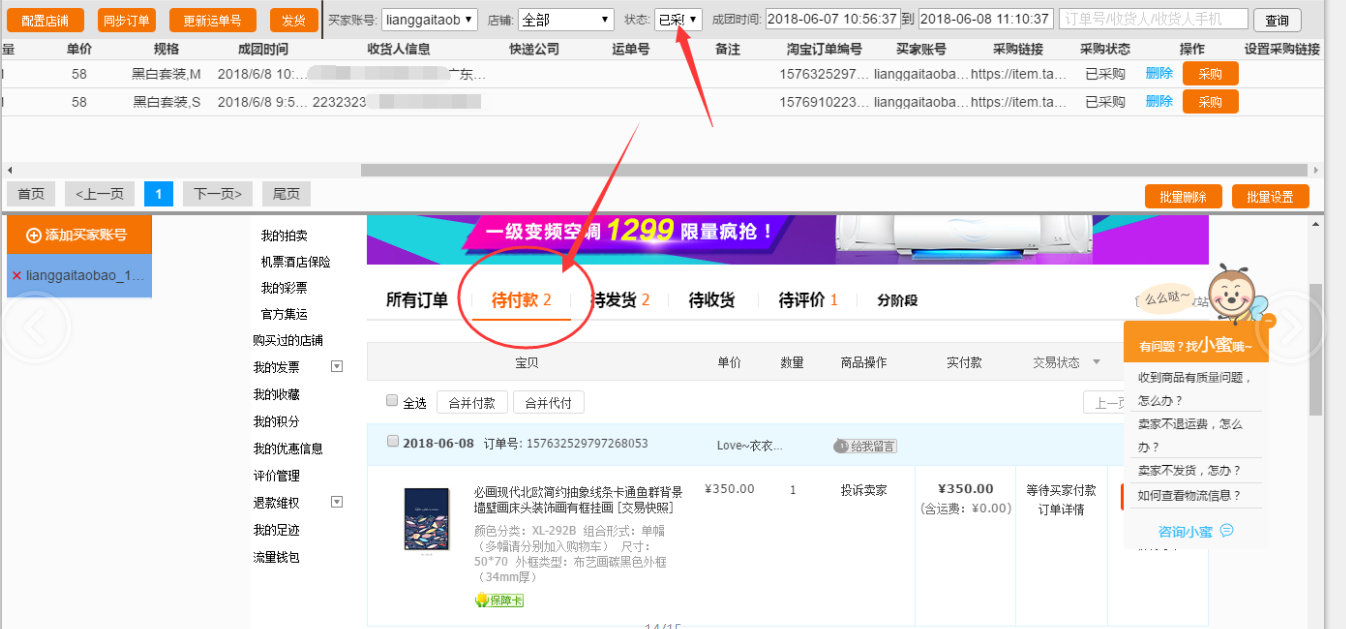Image resolution: width=1346 pixels, height=629 pixels.
Task: Switch to the 待收货 tab
Action: [x=711, y=300]
